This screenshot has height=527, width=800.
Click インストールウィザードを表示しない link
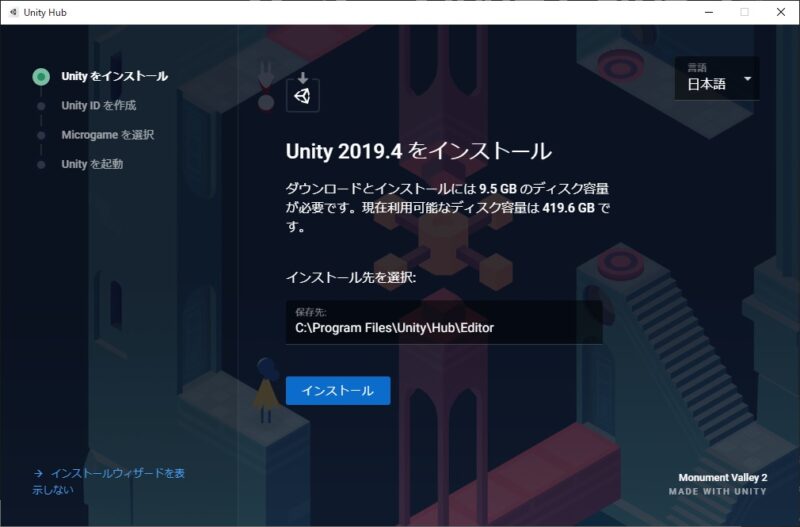(x=108, y=481)
